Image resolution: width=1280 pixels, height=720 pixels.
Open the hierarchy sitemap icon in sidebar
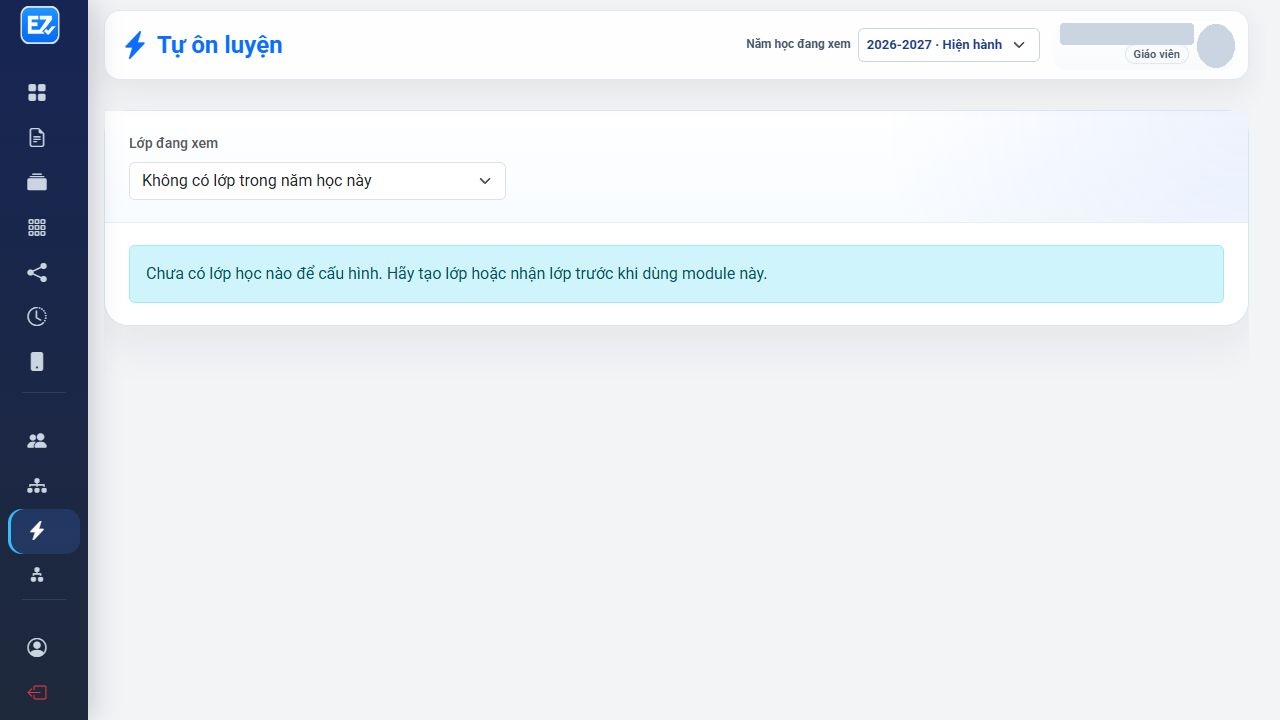pos(37,486)
